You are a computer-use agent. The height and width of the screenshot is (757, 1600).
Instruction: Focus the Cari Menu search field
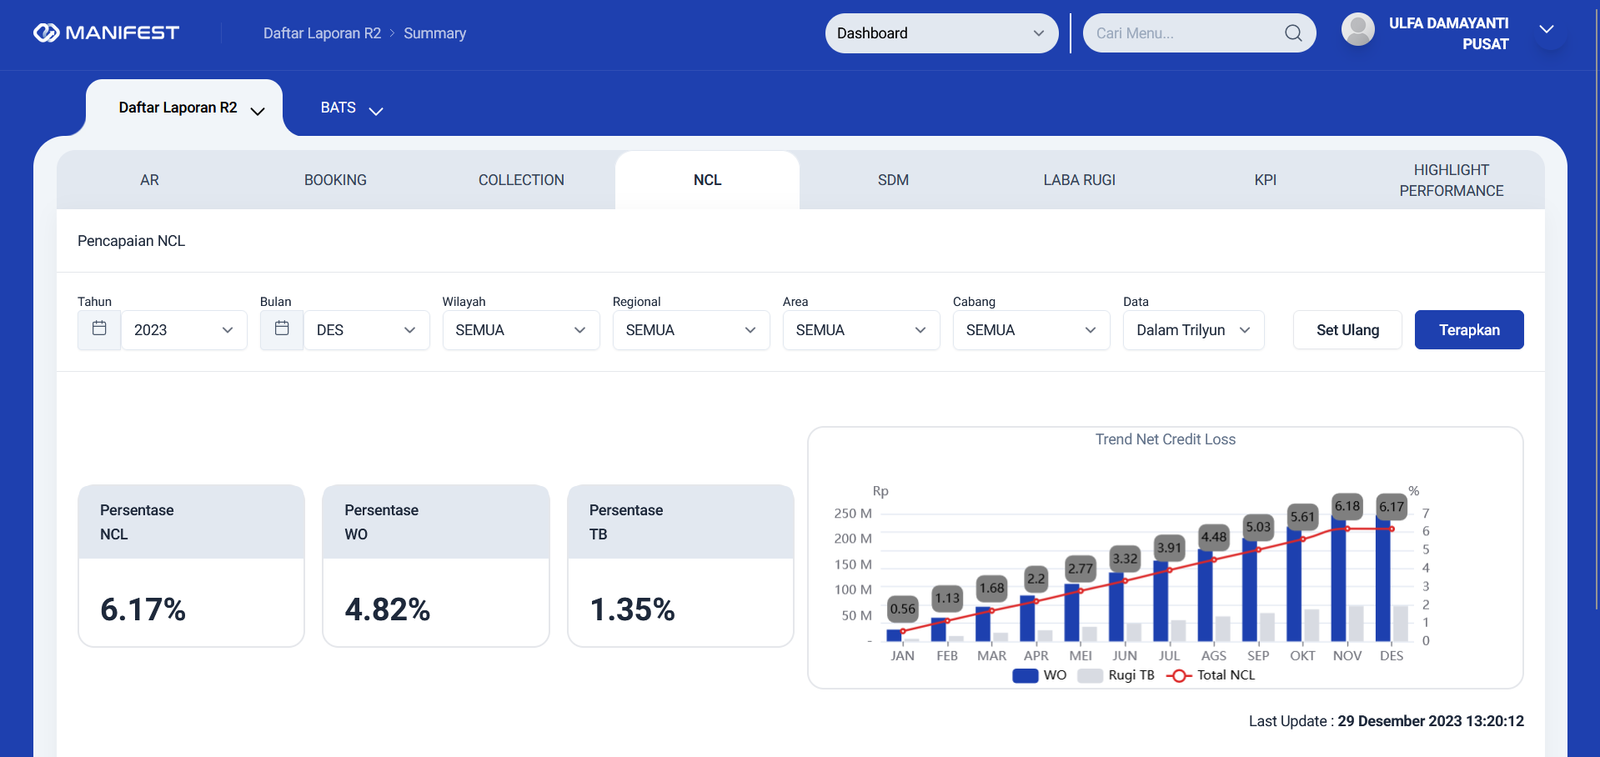tap(1185, 33)
